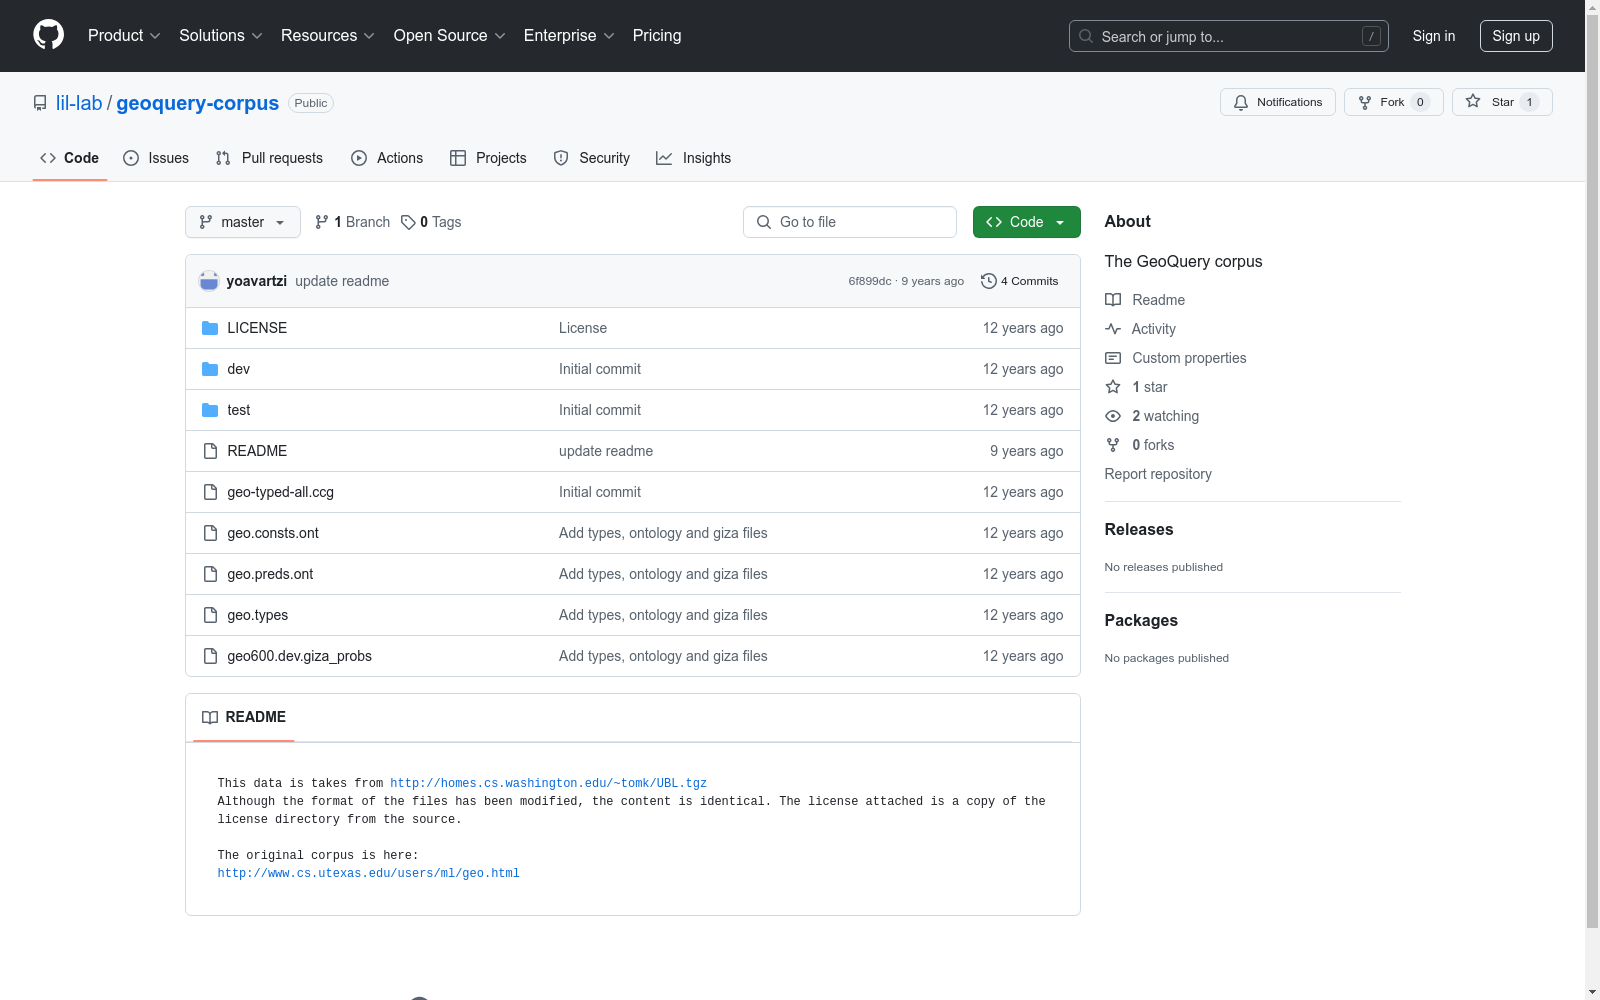
Task: Click the eye icon beside 2 watching
Action: click(x=1113, y=416)
